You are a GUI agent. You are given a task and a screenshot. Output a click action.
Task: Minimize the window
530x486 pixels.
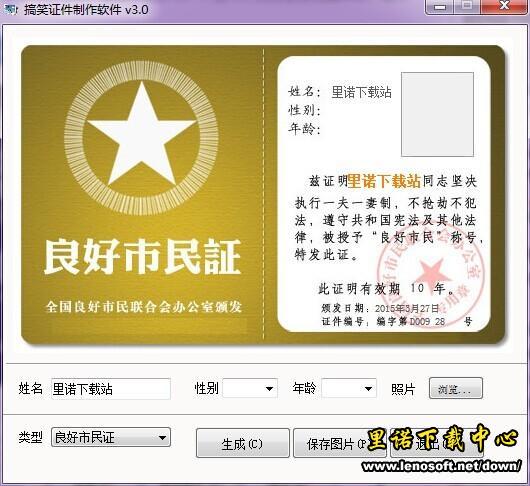pos(439,7)
